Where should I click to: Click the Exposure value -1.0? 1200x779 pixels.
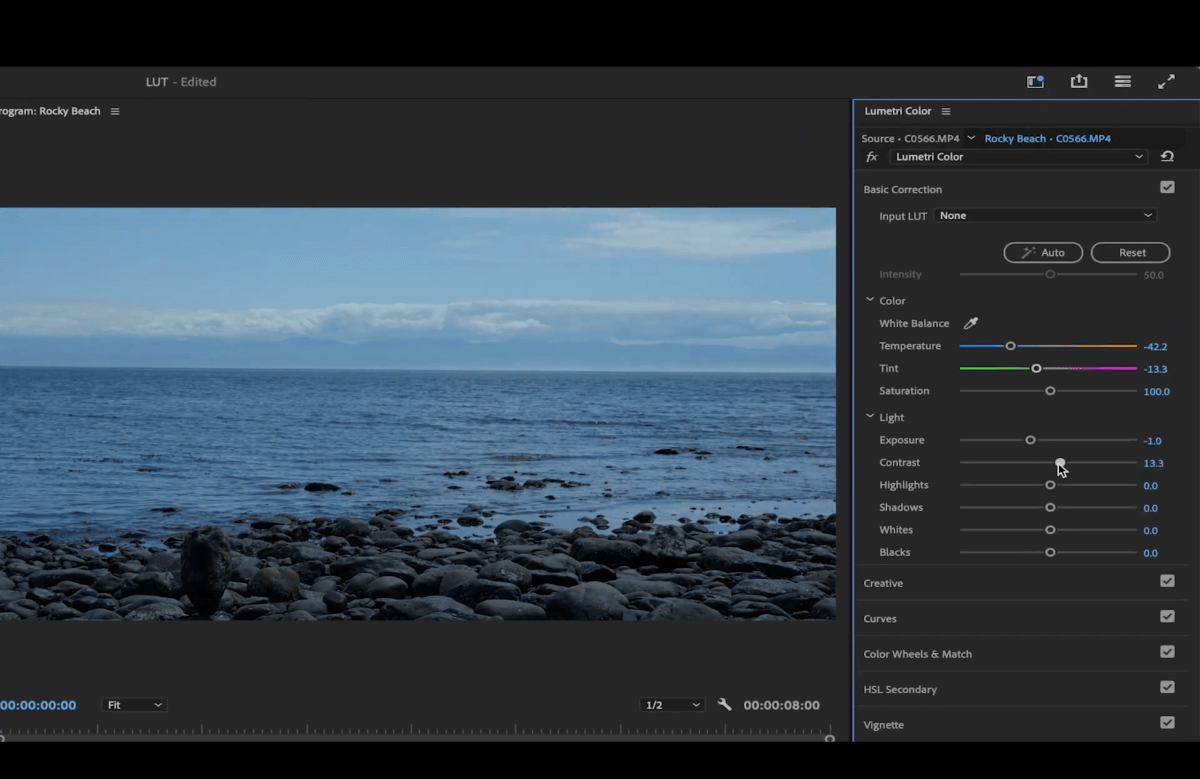pos(1152,441)
